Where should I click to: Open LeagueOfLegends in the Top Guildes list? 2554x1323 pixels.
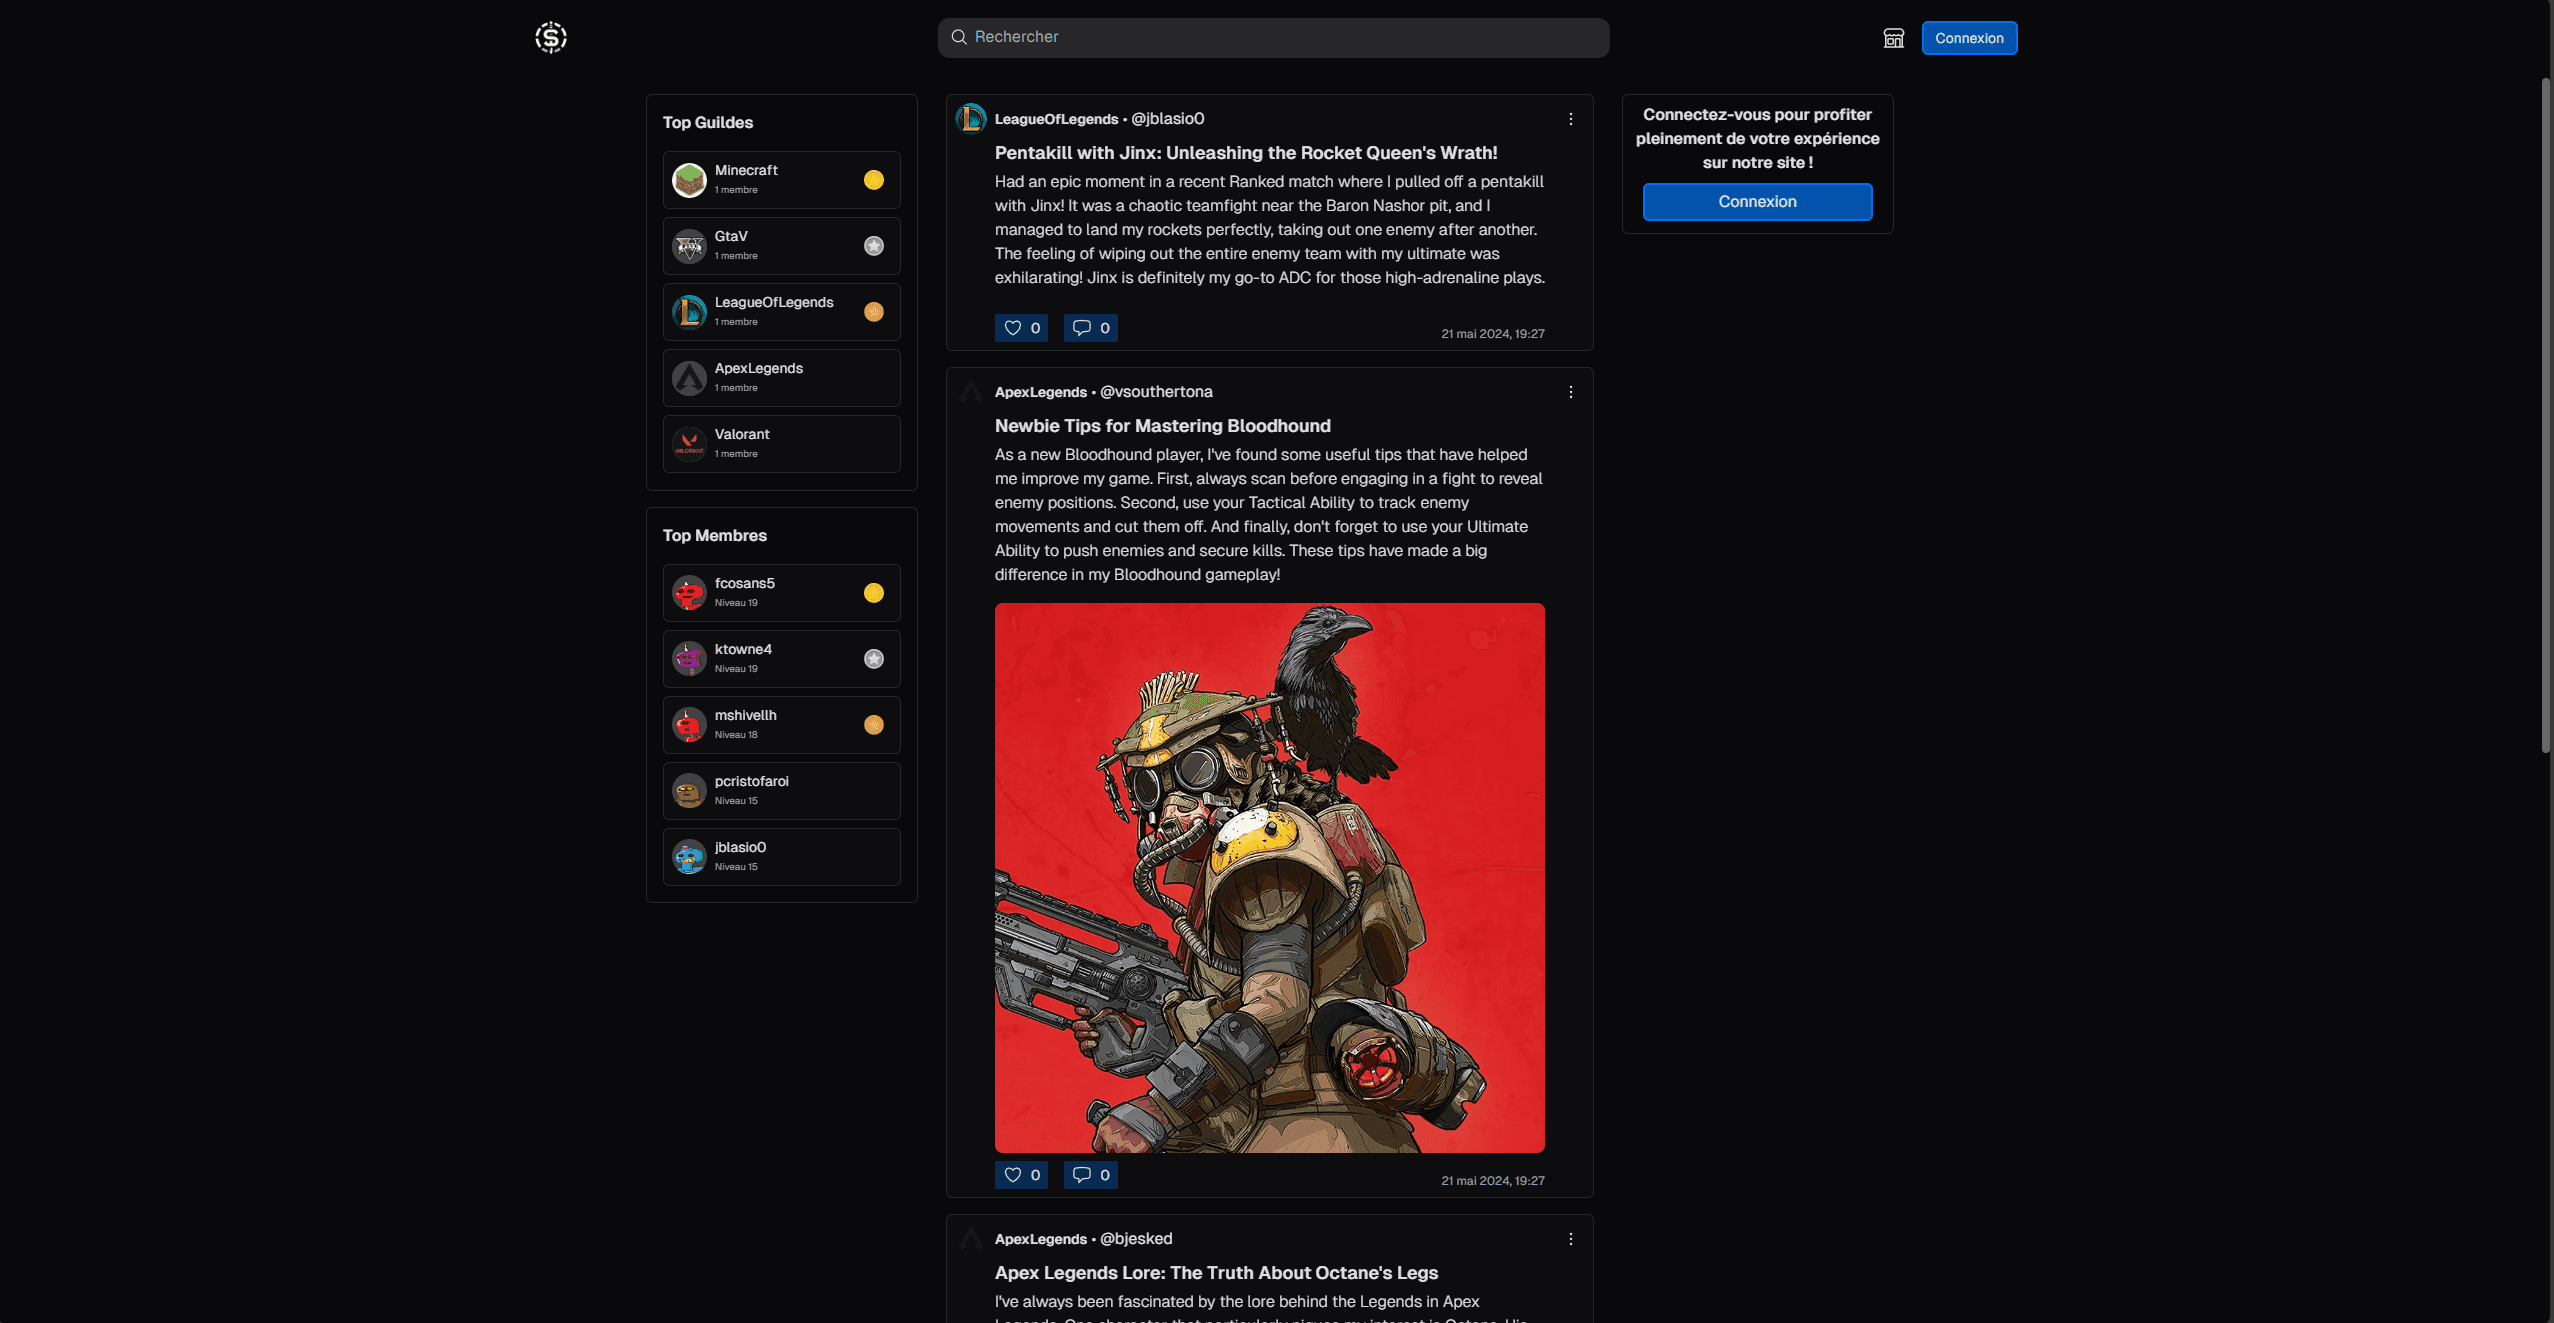coord(781,312)
